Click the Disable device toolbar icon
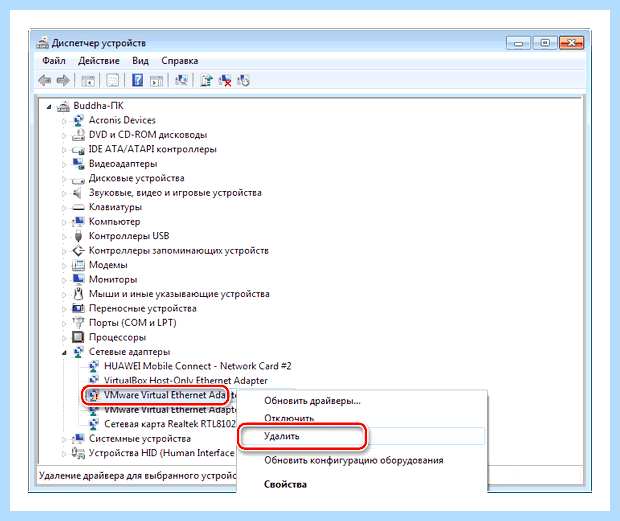Screen dimensions: 620x521 click(x=243, y=81)
